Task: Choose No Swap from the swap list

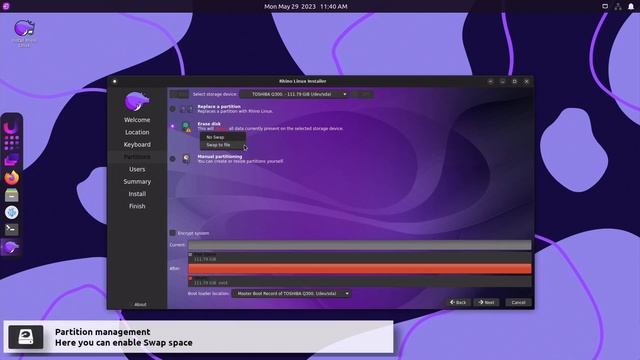Action: click(223, 137)
